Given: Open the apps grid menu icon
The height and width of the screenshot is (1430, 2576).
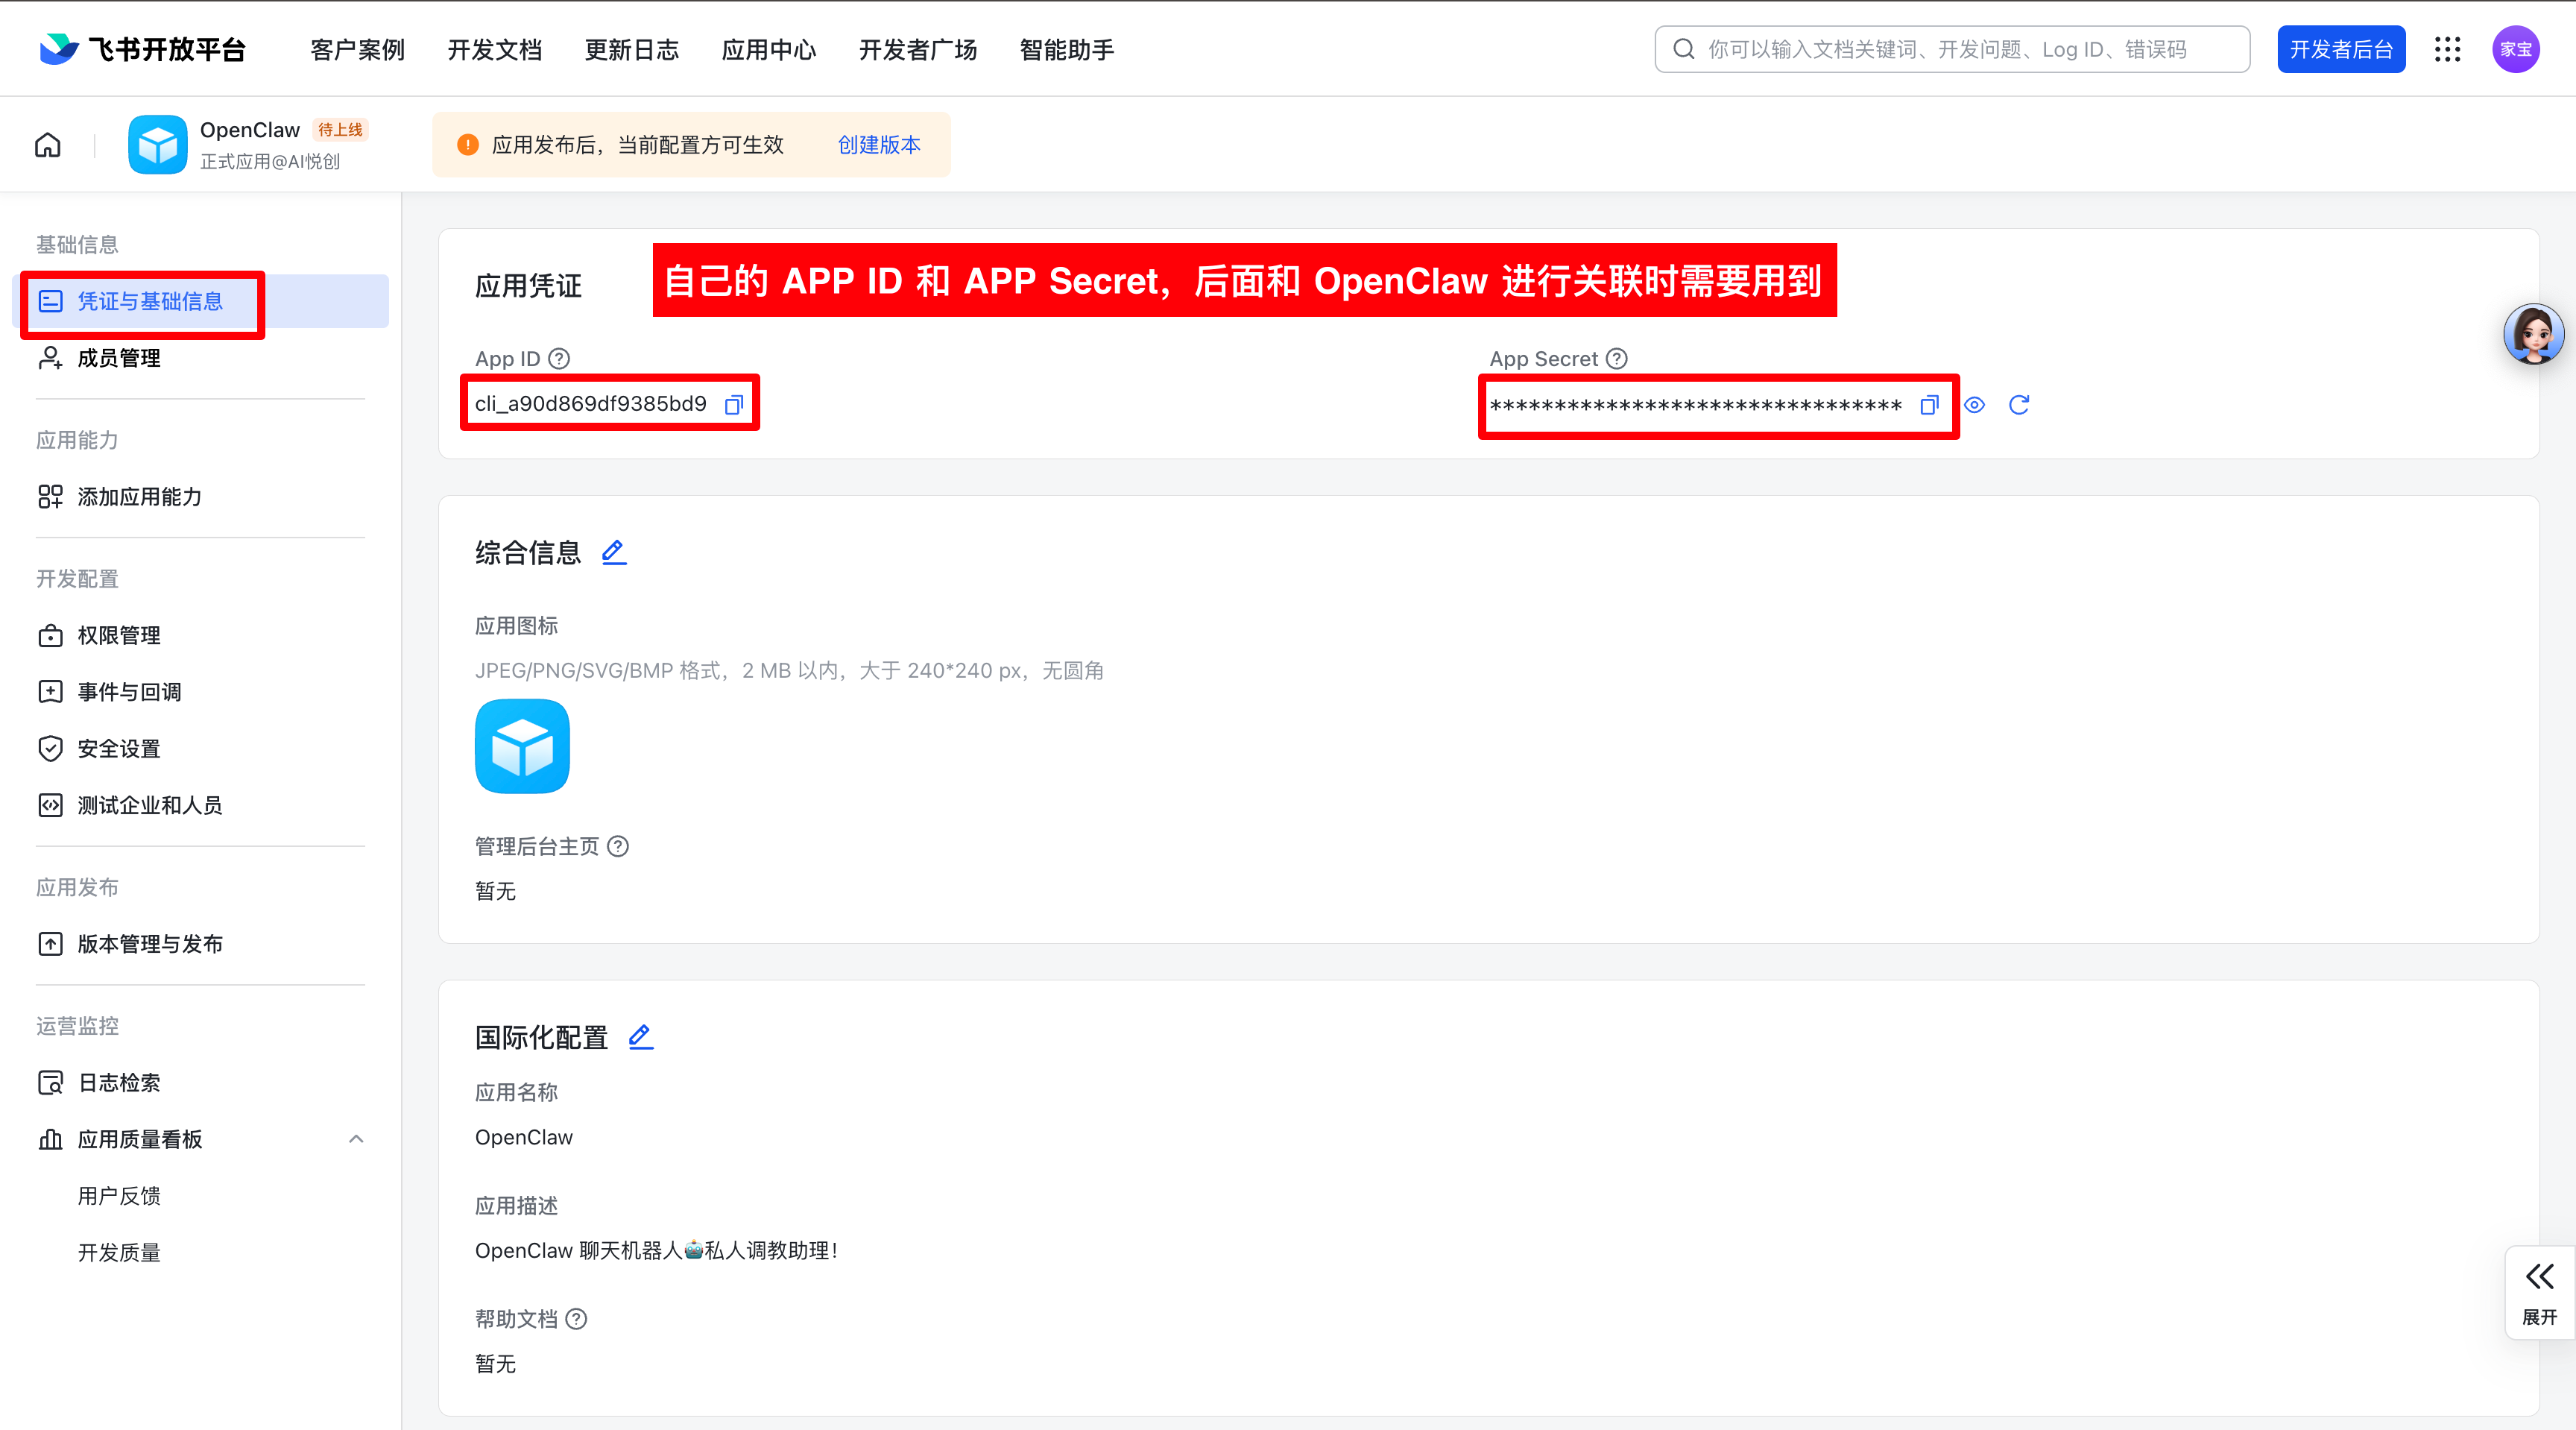Looking at the screenshot, I should pos(2448,49).
